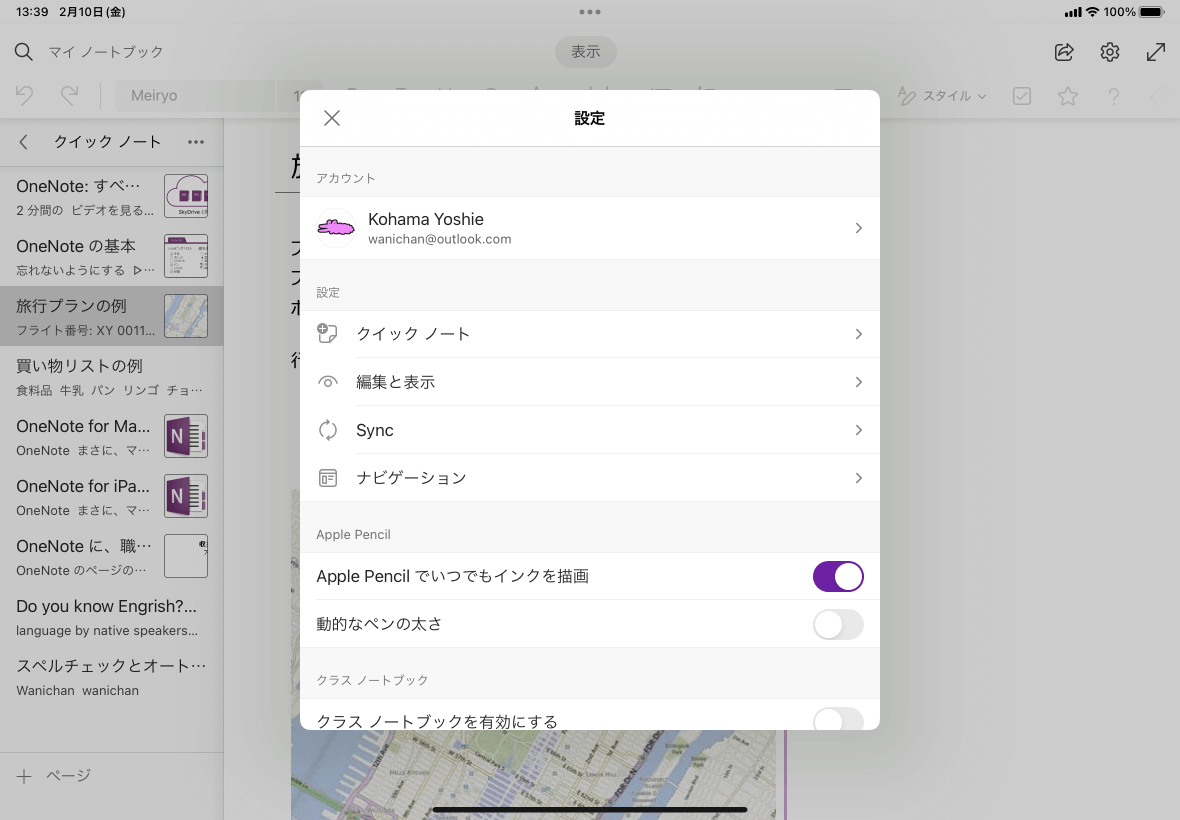
Task: Open クイック ノート more options ellipsis
Action: (196, 142)
